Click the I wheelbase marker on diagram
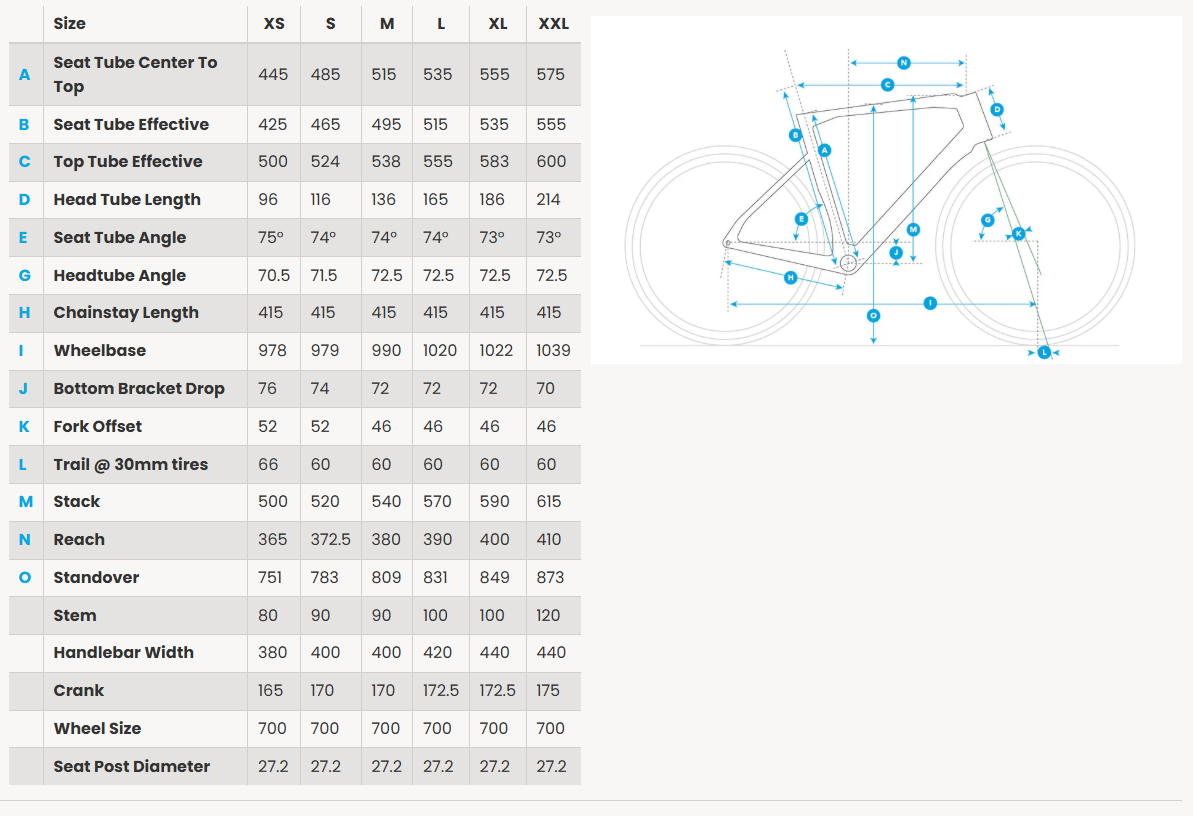This screenshot has height=816, width=1193. click(x=930, y=302)
